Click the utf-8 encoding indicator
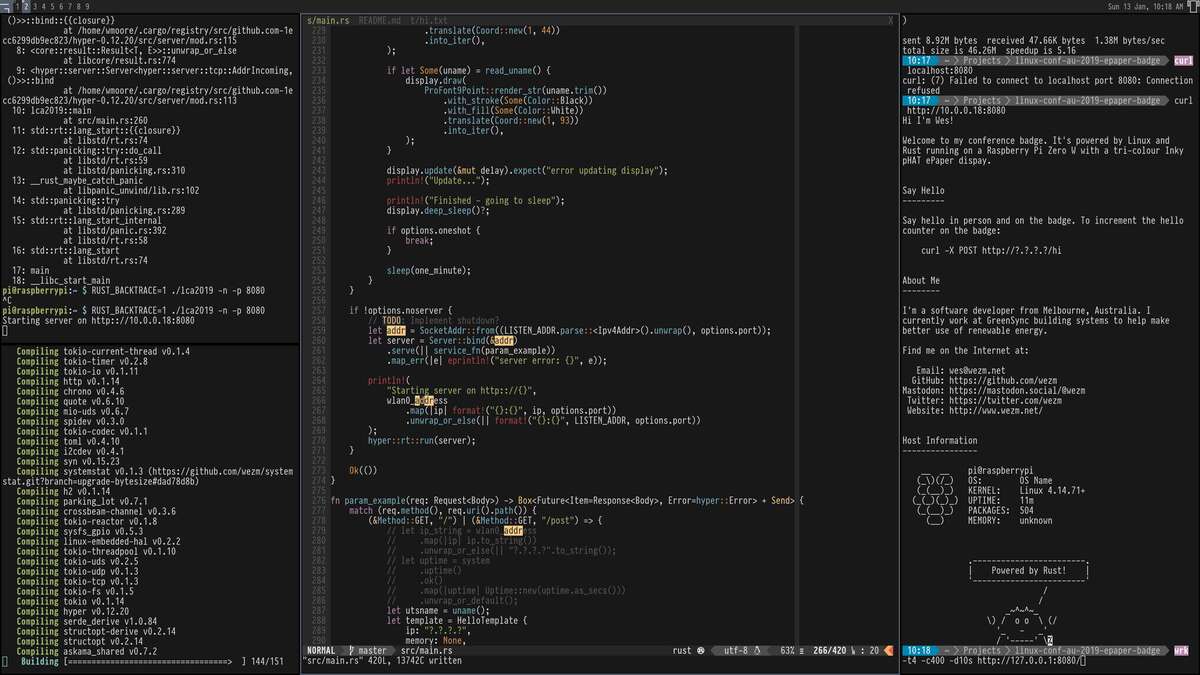The width and height of the screenshot is (1200, 675). tap(735, 650)
